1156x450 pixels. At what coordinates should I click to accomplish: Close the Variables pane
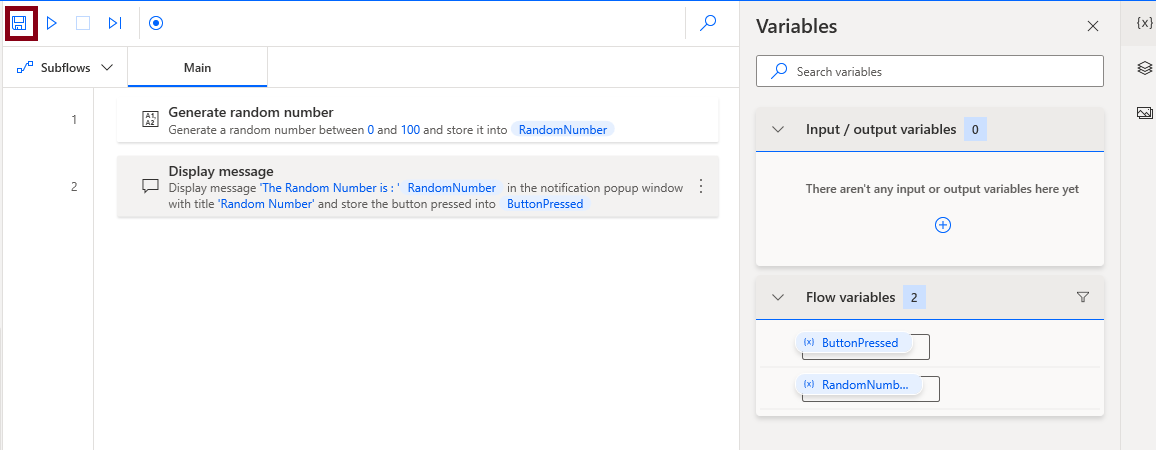tap(1093, 27)
